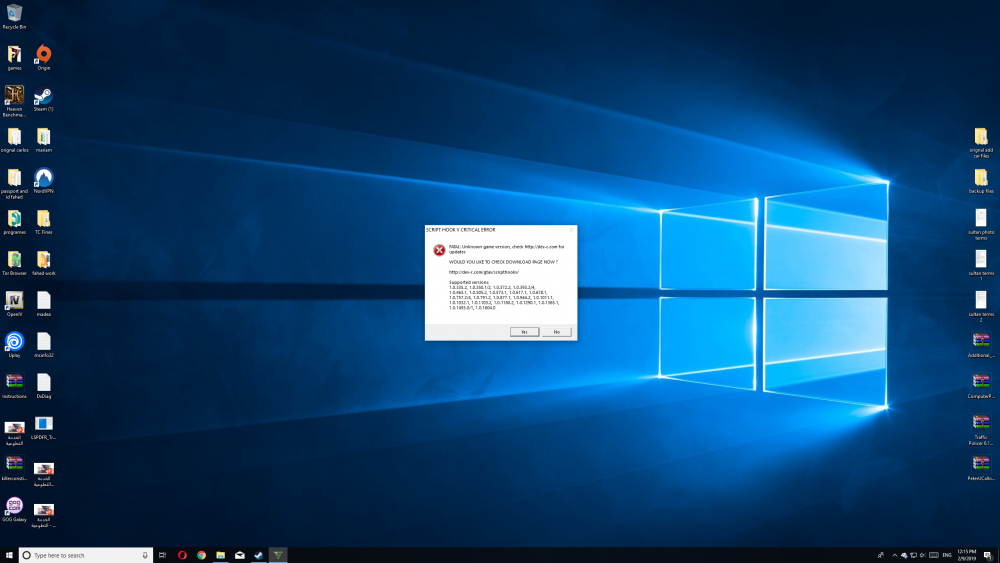Open the ENG language input selector
Image resolution: width=1000 pixels, height=563 pixels.
pyautogui.click(x=945, y=555)
